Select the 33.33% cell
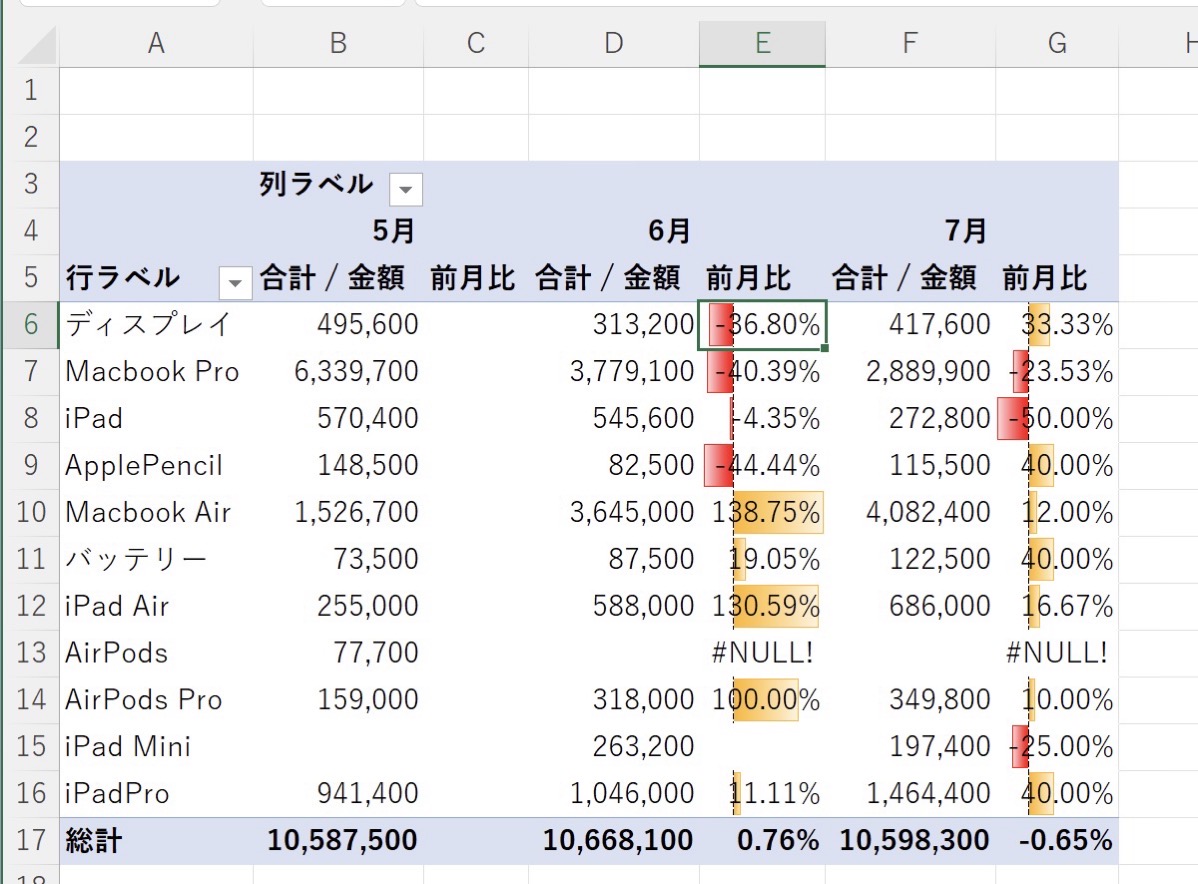The image size is (1198, 884). (1057, 325)
